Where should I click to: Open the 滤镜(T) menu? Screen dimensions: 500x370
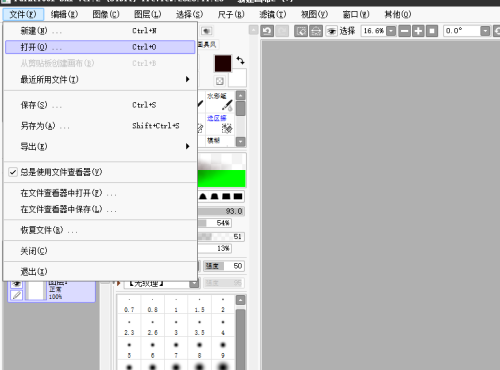pyautogui.click(x=272, y=14)
